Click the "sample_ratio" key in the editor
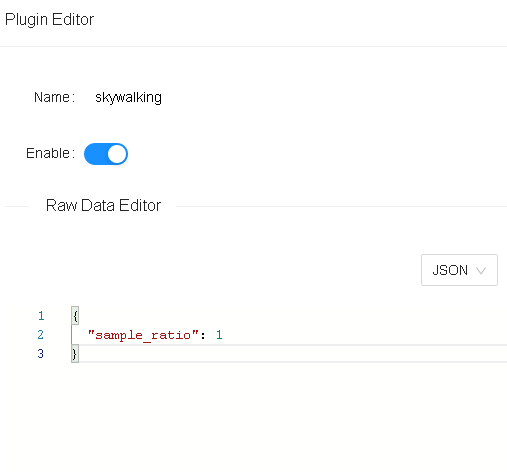Viewport: 507px width, 472px height. [x=143, y=335]
